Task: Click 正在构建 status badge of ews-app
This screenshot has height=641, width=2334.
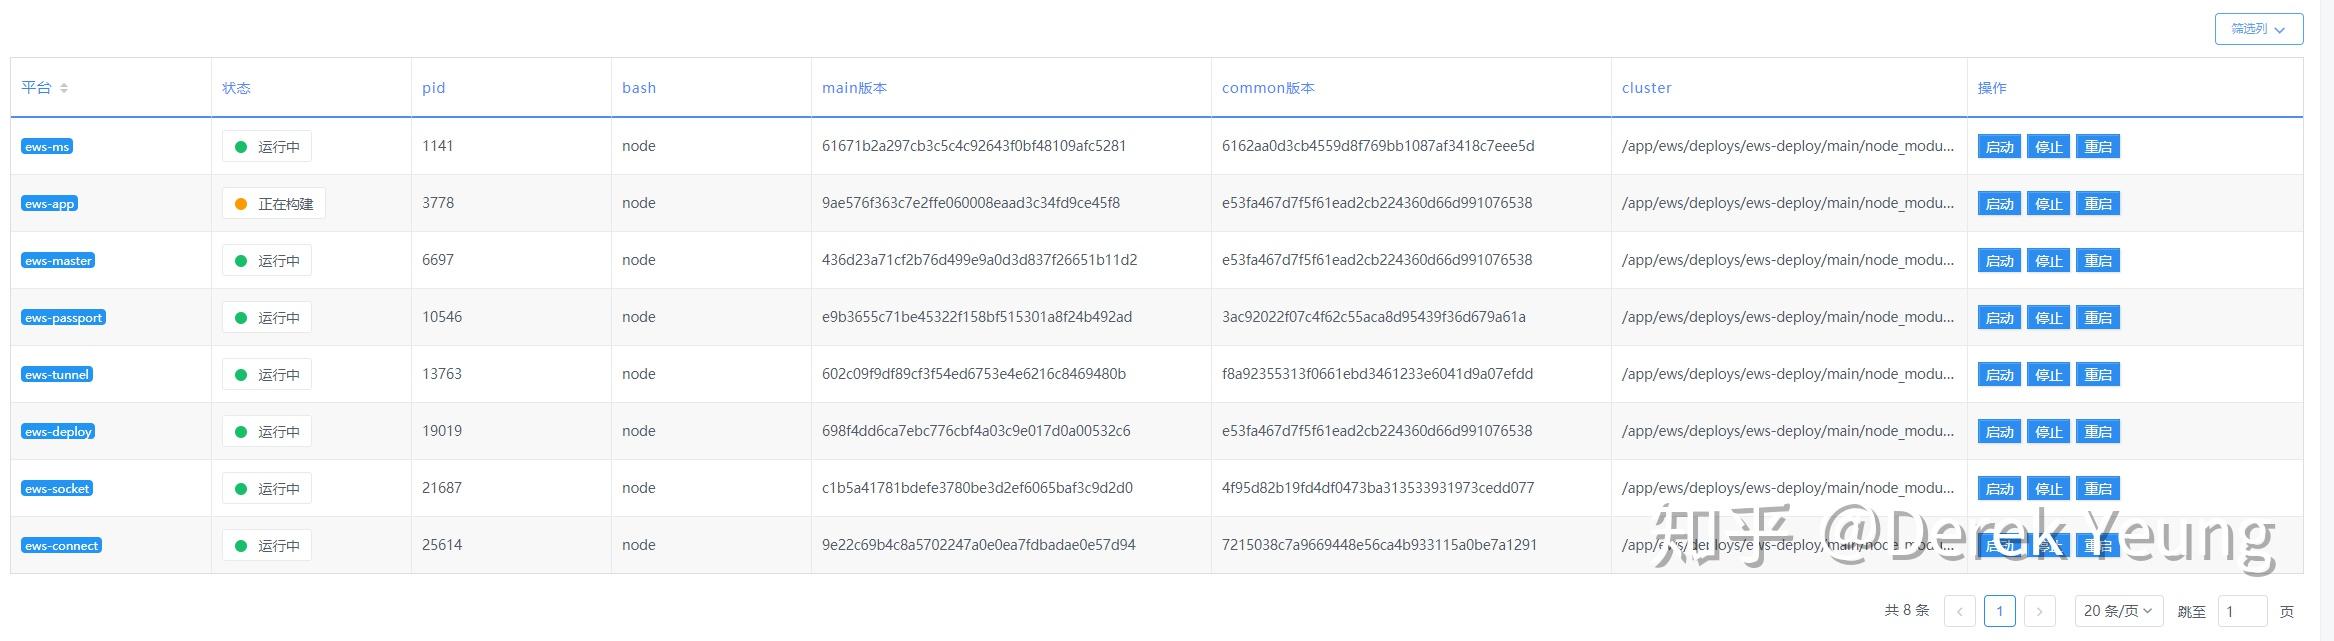Action: (x=274, y=204)
